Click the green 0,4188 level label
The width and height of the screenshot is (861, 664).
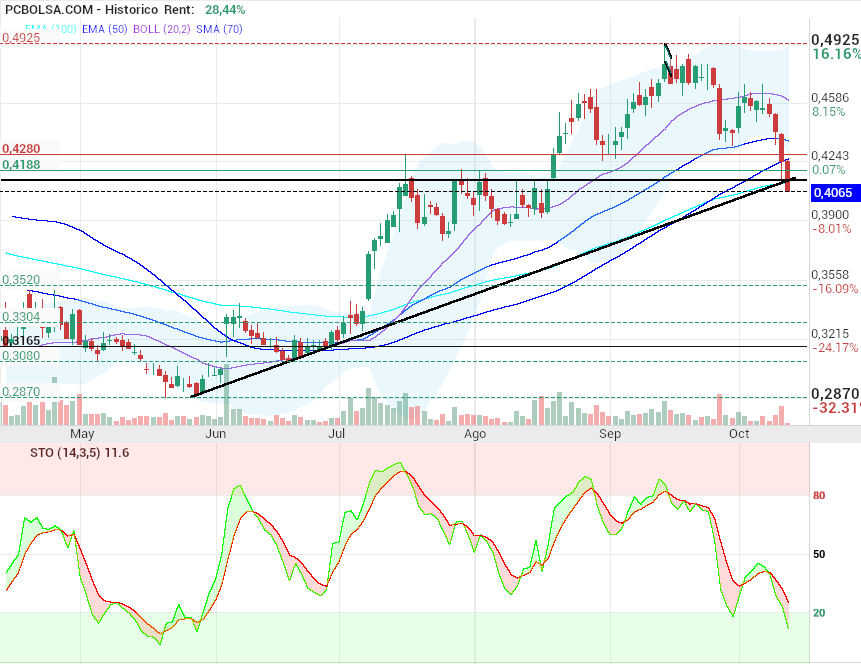[x=21, y=164]
